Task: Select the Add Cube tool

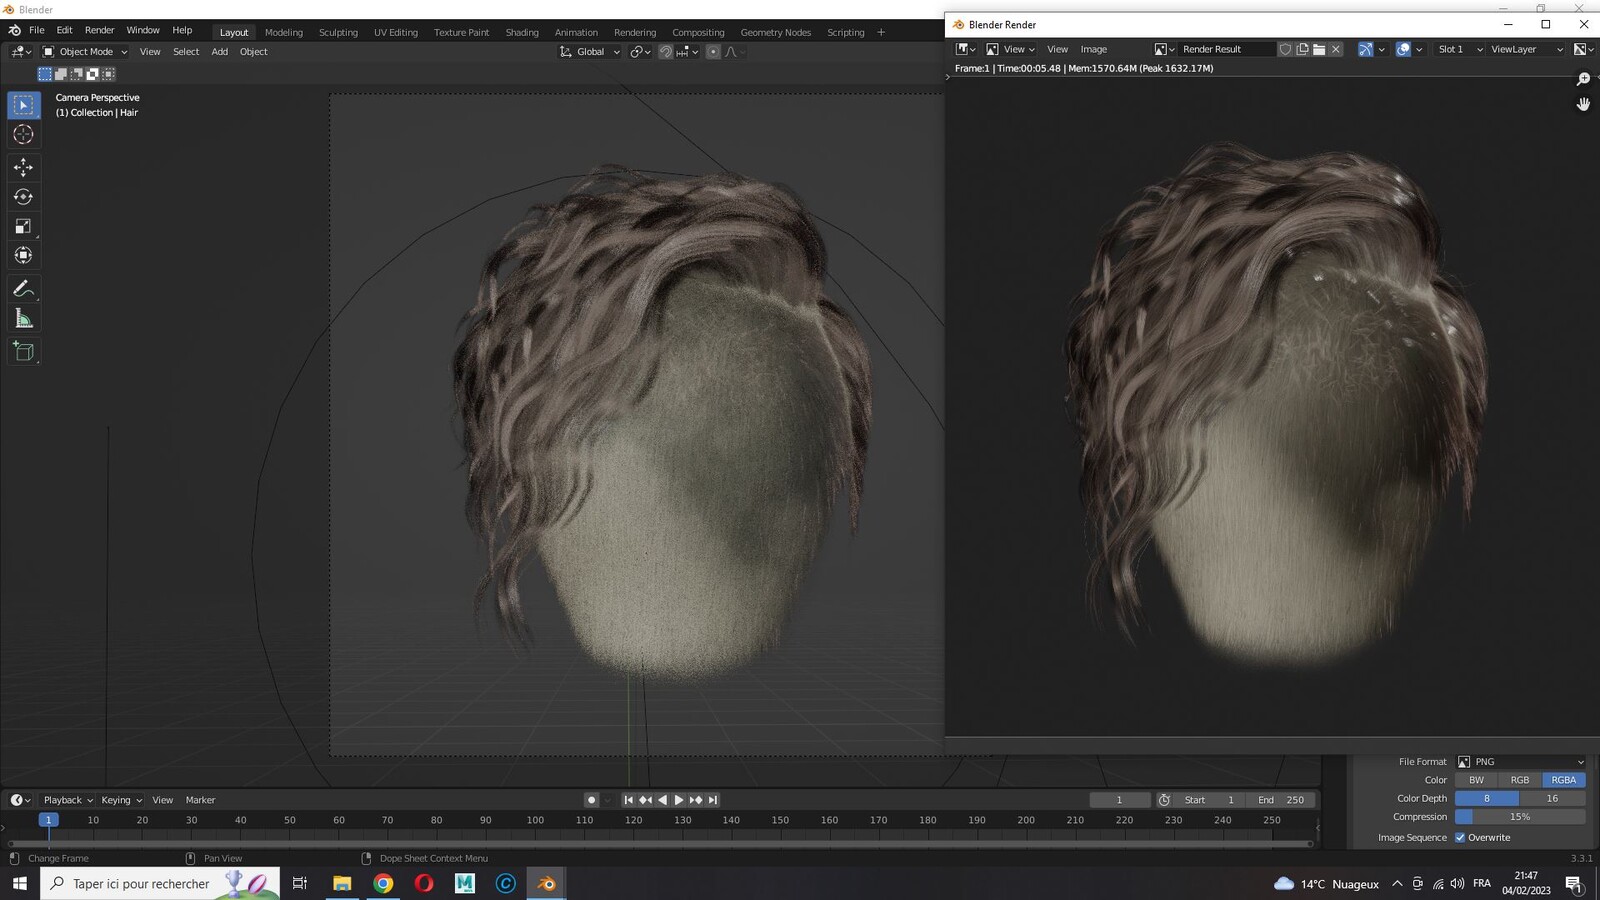Action: click(x=23, y=351)
